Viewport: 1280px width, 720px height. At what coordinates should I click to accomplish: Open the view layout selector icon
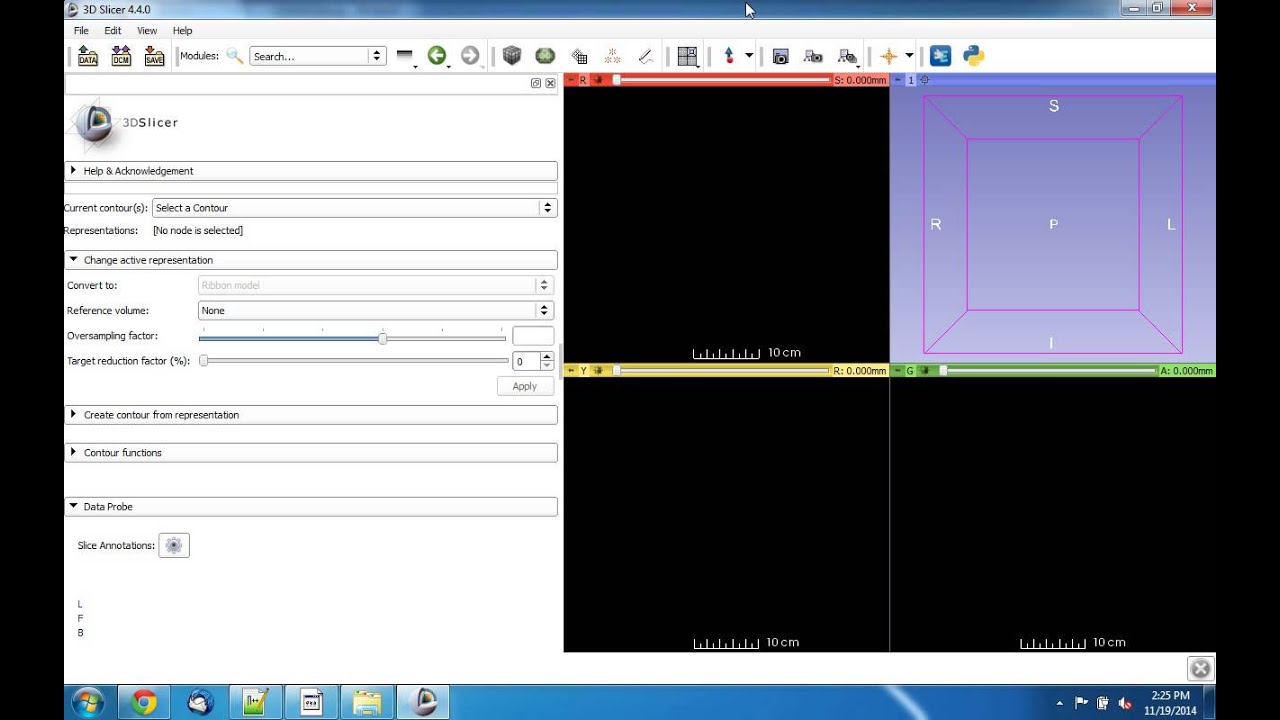pyautogui.click(x=687, y=56)
